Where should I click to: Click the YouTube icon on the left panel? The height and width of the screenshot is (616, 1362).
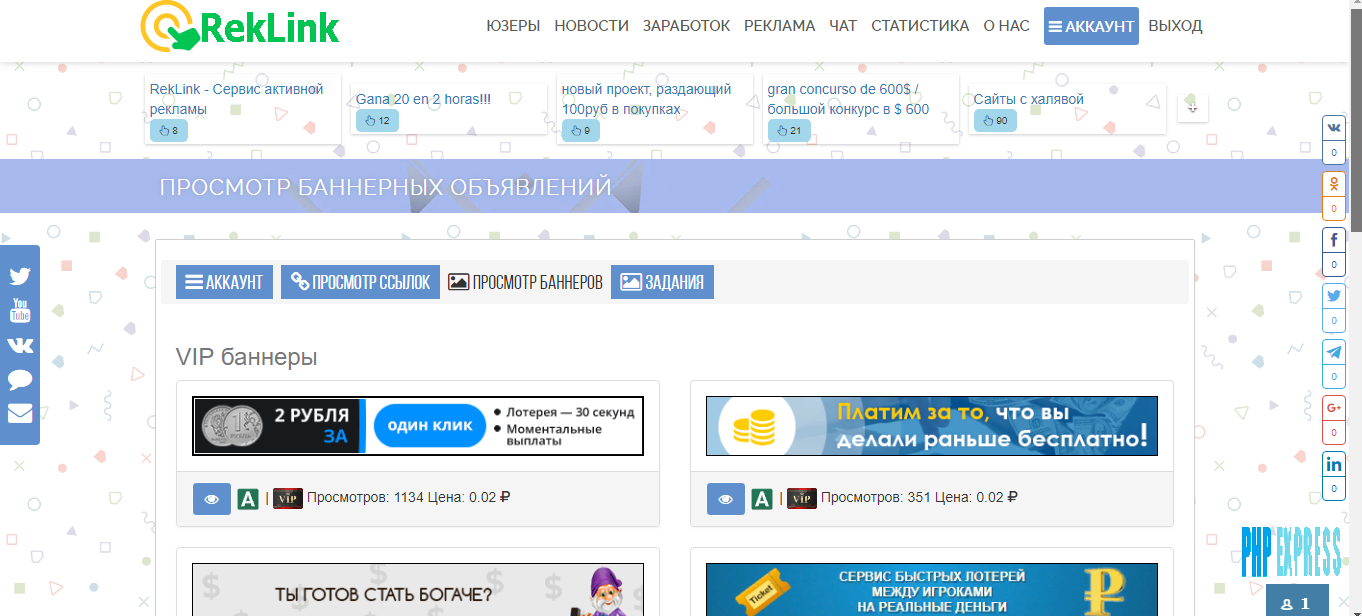pyautogui.click(x=20, y=310)
